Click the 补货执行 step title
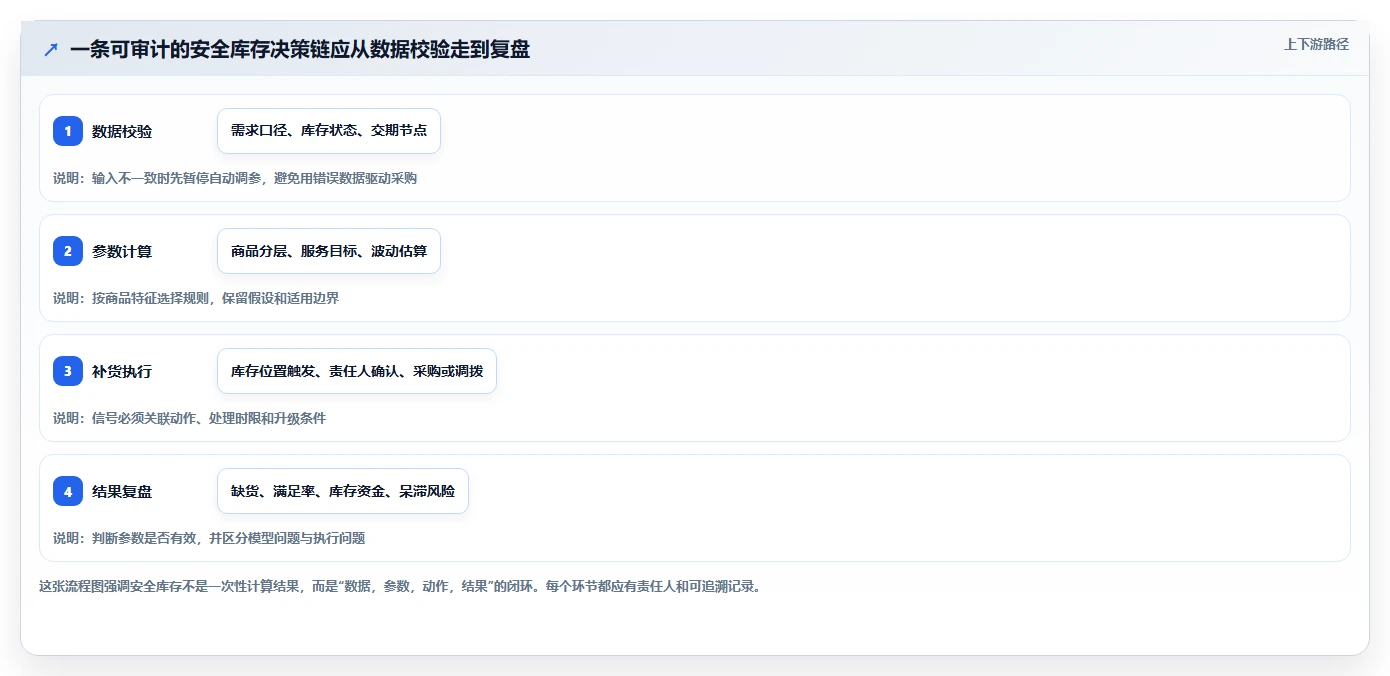1390x676 pixels. [x=122, y=371]
